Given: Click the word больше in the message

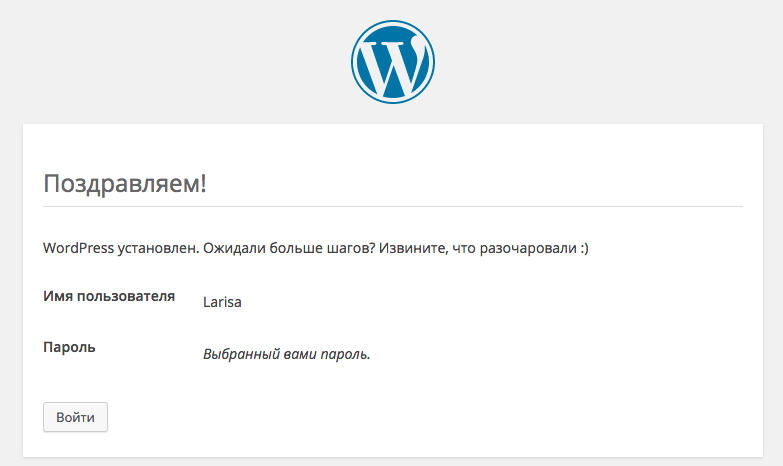Looking at the screenshot, I should point(292,247).
